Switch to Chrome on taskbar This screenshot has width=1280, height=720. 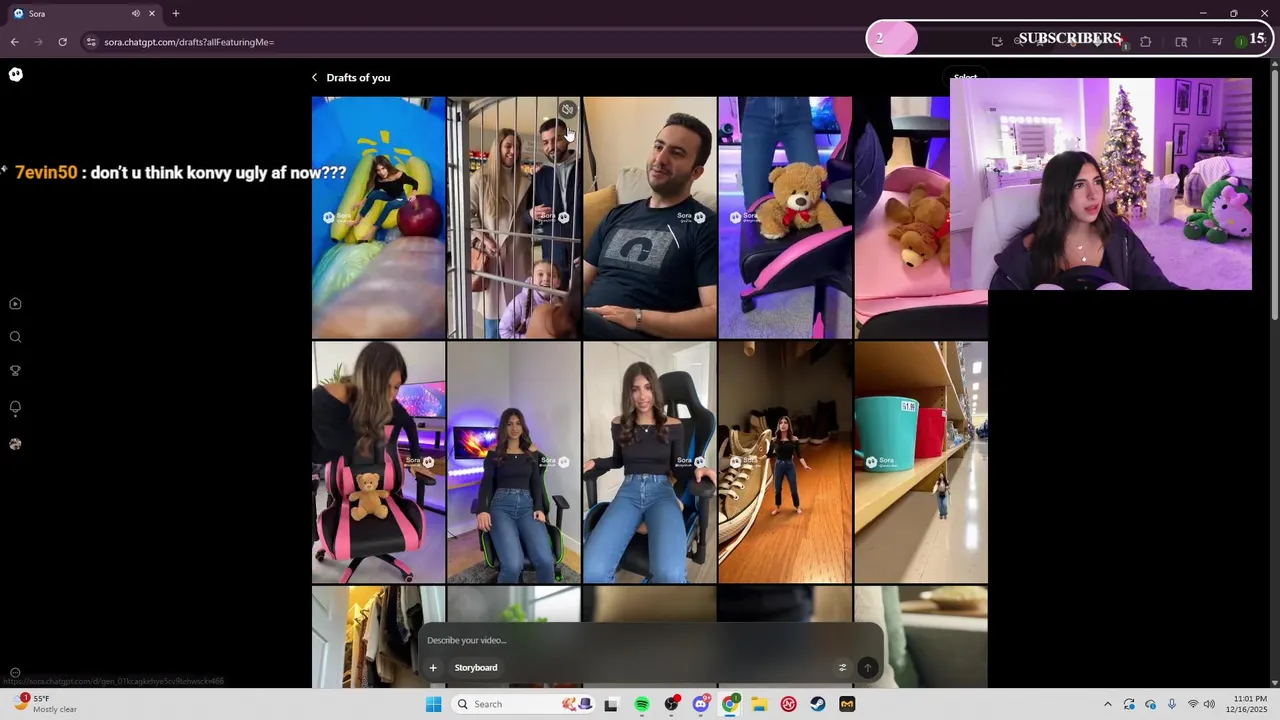click(730, 704)
